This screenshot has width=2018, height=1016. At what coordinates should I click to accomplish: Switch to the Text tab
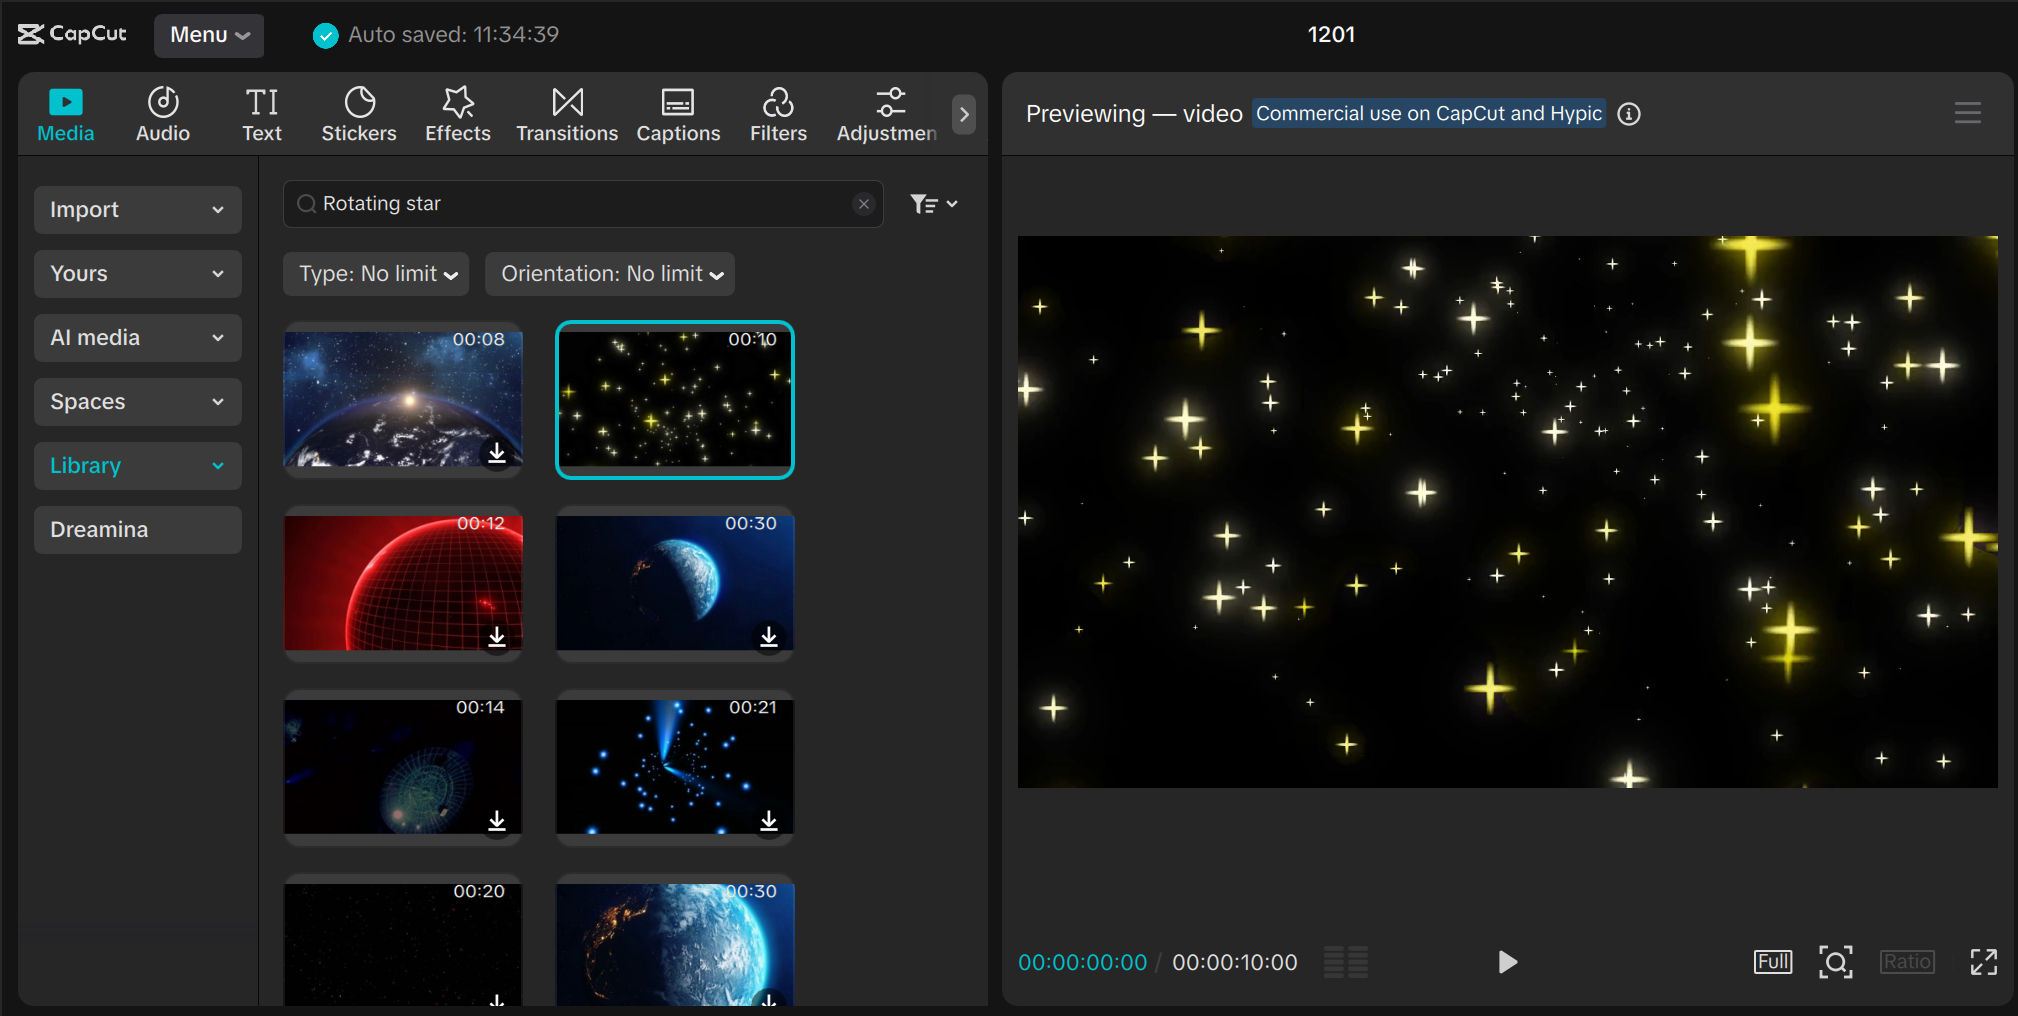[x=262, y=114]
